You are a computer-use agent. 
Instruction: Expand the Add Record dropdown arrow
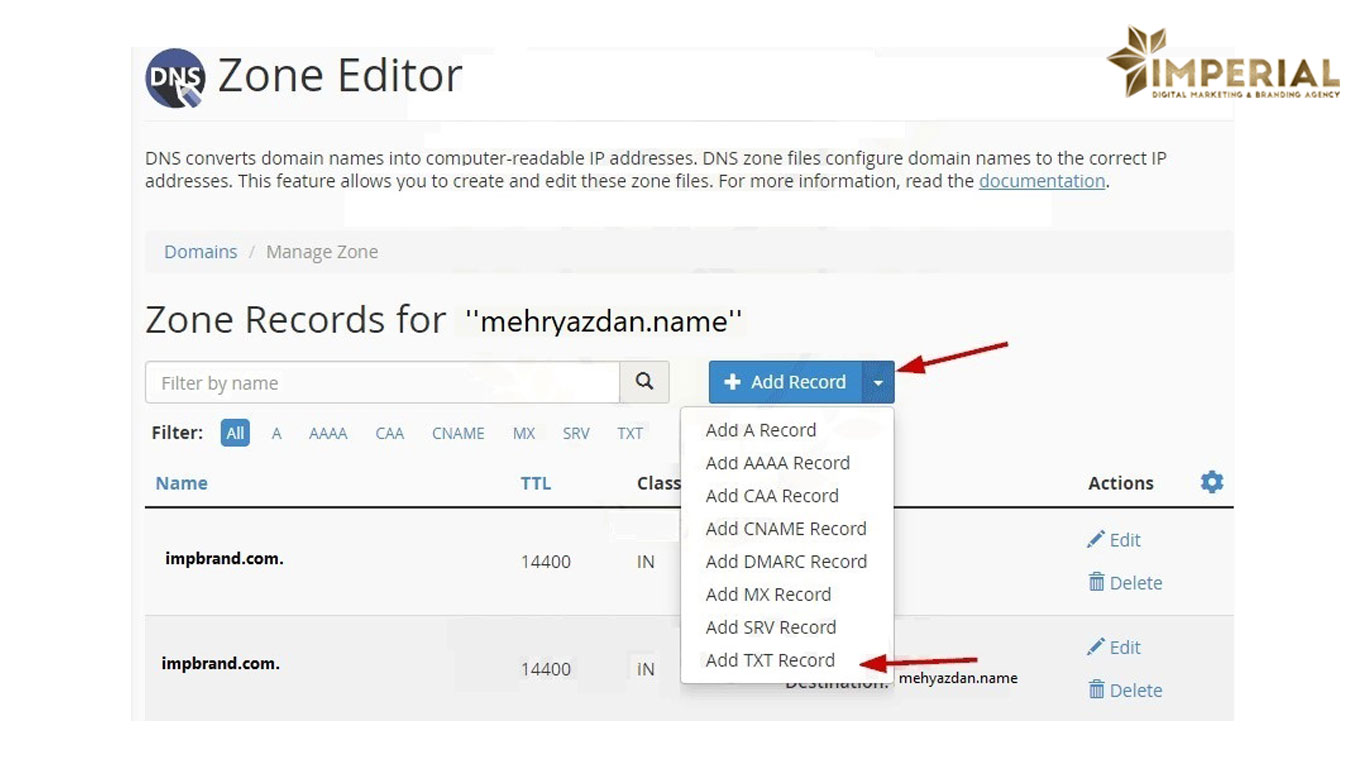(x=878, y=382)
